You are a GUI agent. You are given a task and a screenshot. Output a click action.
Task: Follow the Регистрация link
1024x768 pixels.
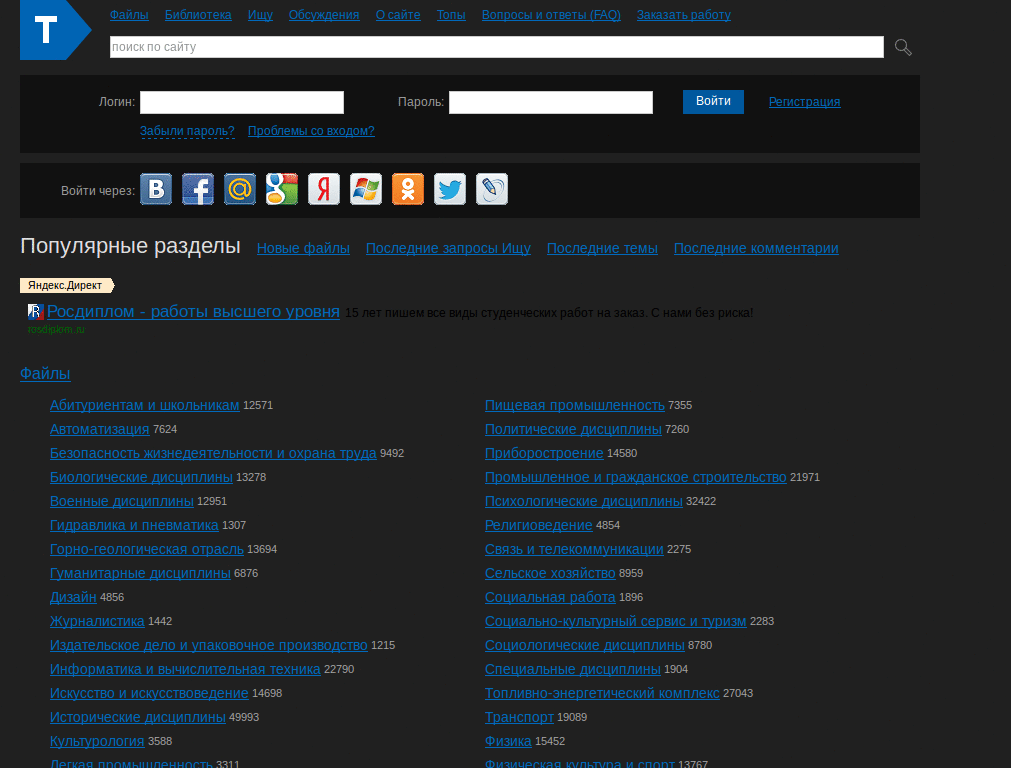[805, 102]
